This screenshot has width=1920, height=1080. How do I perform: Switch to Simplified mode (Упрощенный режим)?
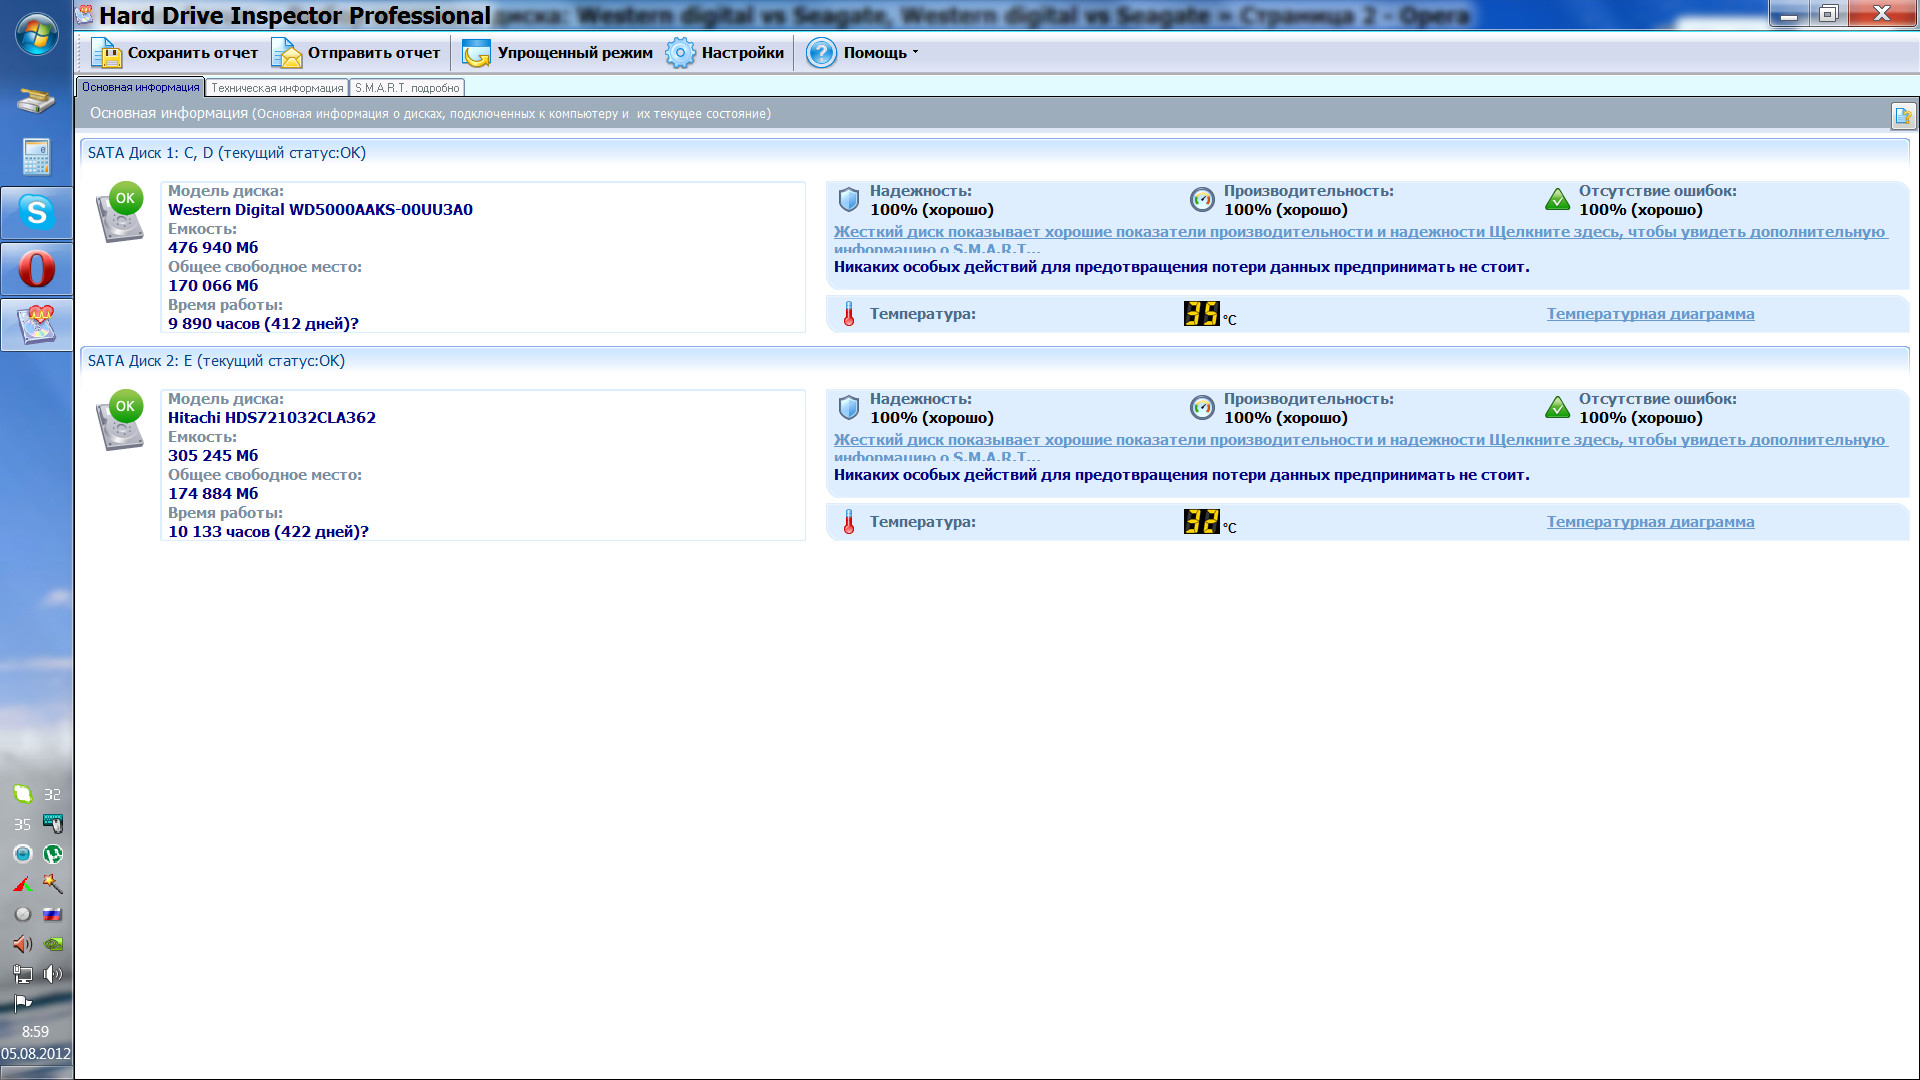pyautogui.click(x=557, y=53)
